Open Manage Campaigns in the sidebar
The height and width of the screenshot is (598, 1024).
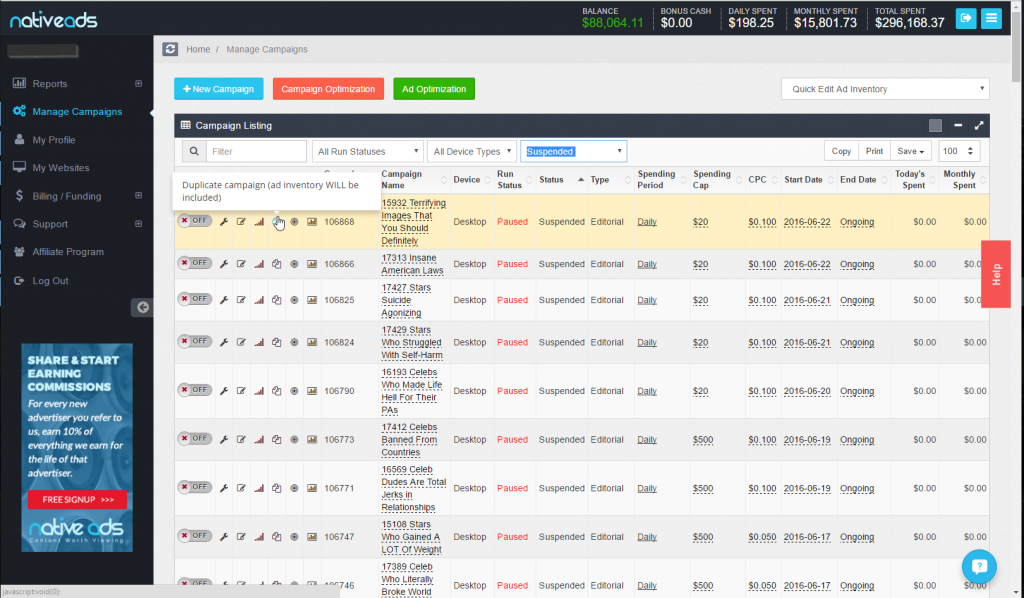coord(76,112)
